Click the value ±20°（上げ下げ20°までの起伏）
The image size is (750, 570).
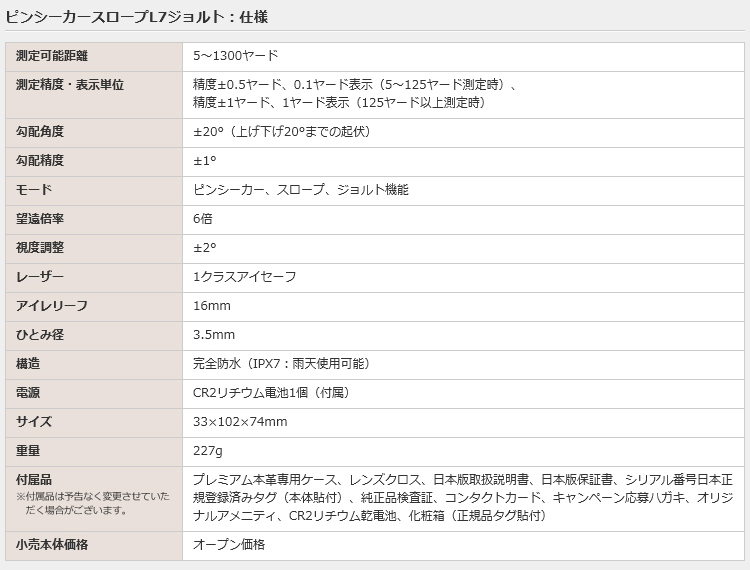point(281,132)
